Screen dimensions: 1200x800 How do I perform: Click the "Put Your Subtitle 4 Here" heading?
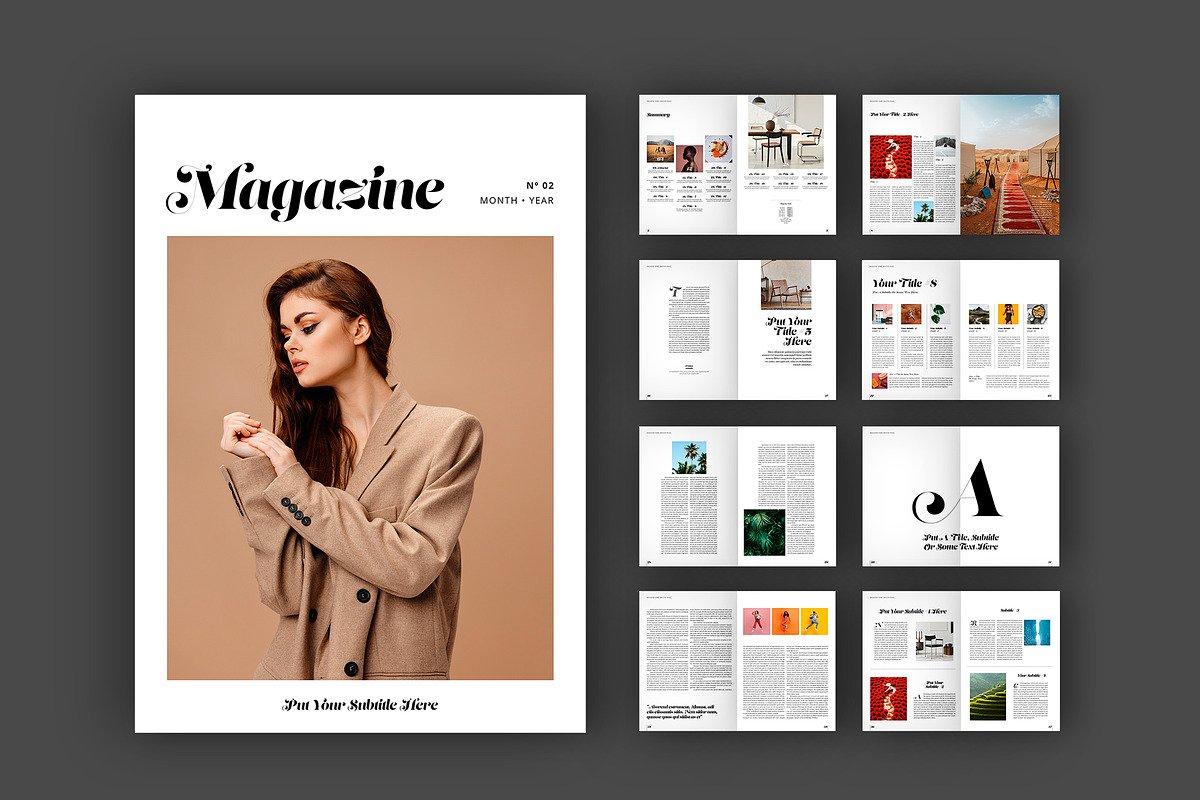point(912,610)
